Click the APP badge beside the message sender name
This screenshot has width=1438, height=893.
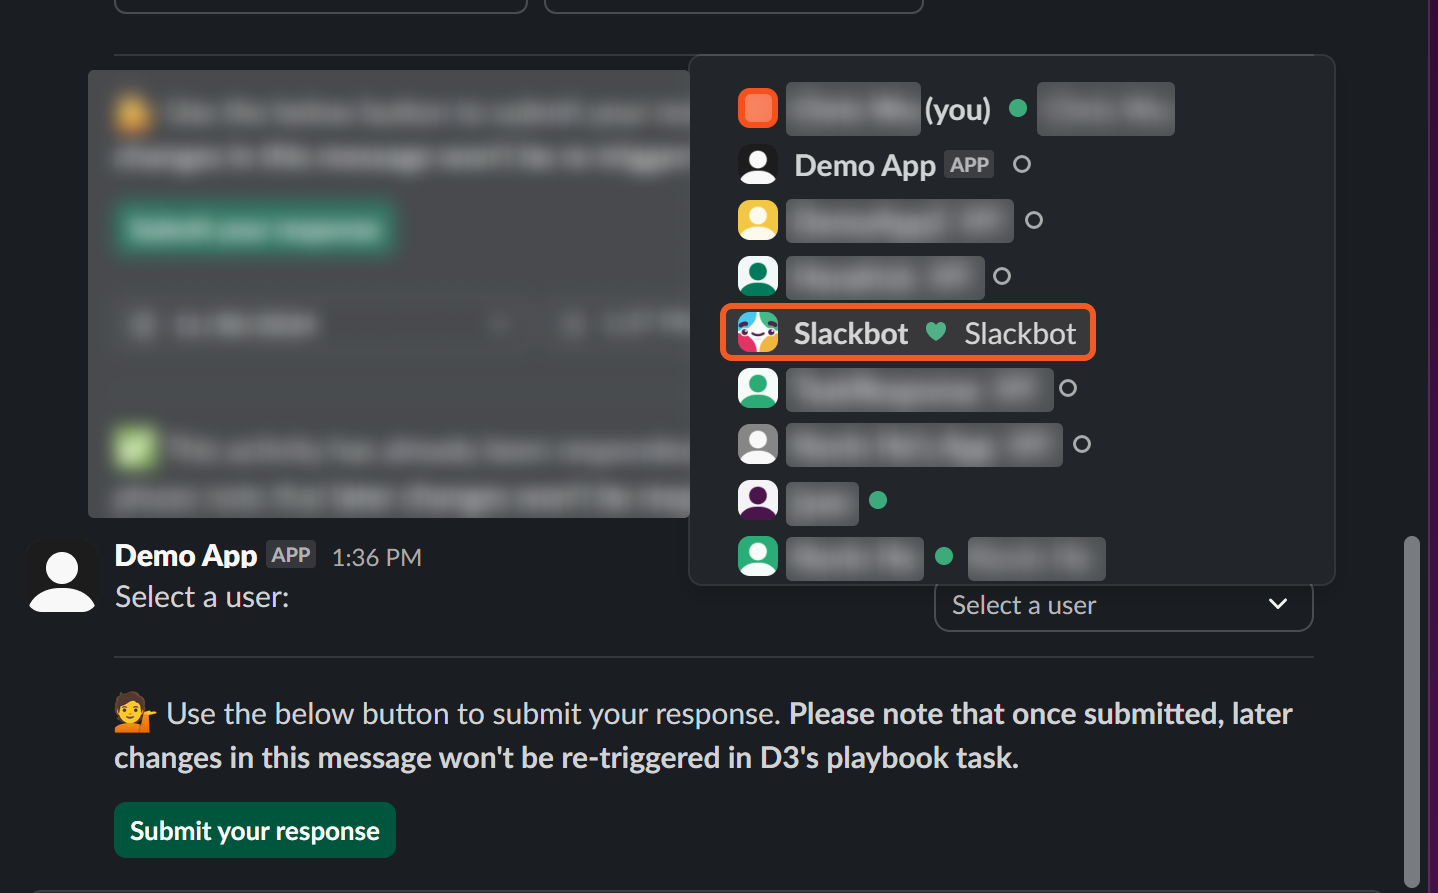(x=291, y=555)
